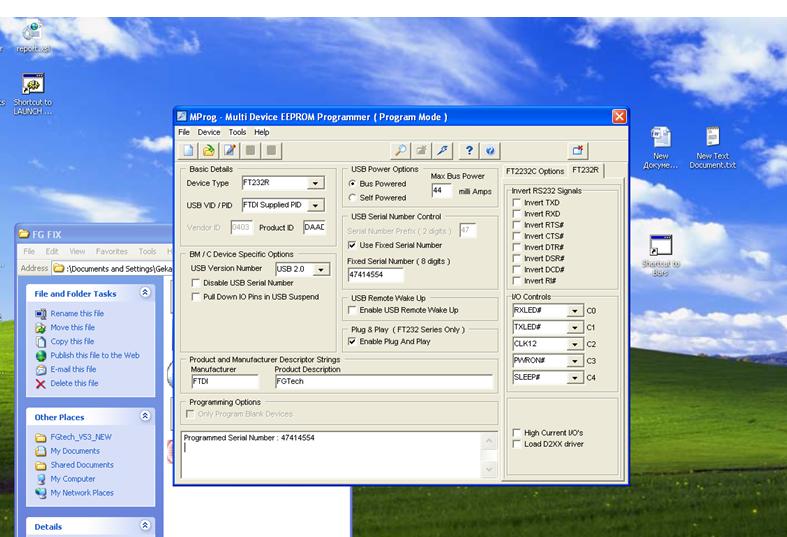Enable the Invert TXD checkbox

[x=516, y=203]
